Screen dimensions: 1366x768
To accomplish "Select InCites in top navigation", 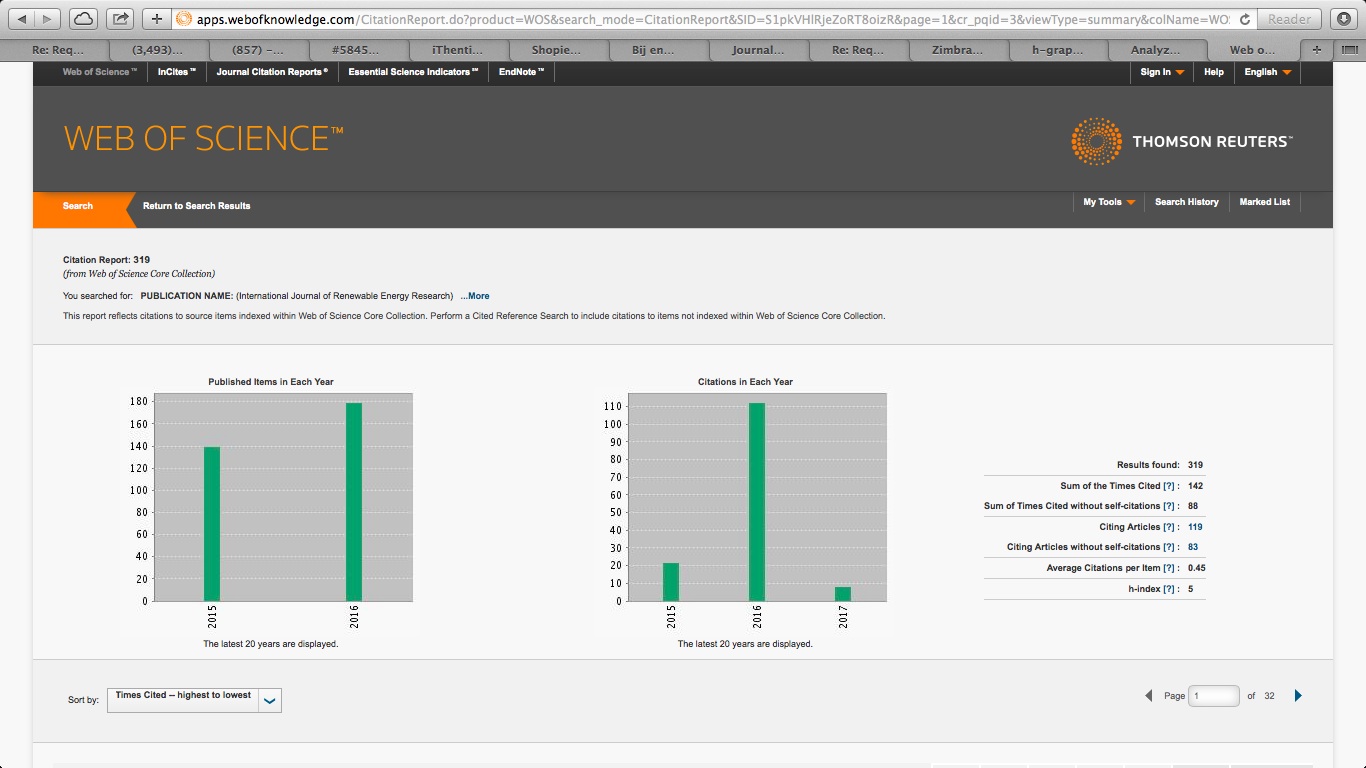I will click(177, 72).
